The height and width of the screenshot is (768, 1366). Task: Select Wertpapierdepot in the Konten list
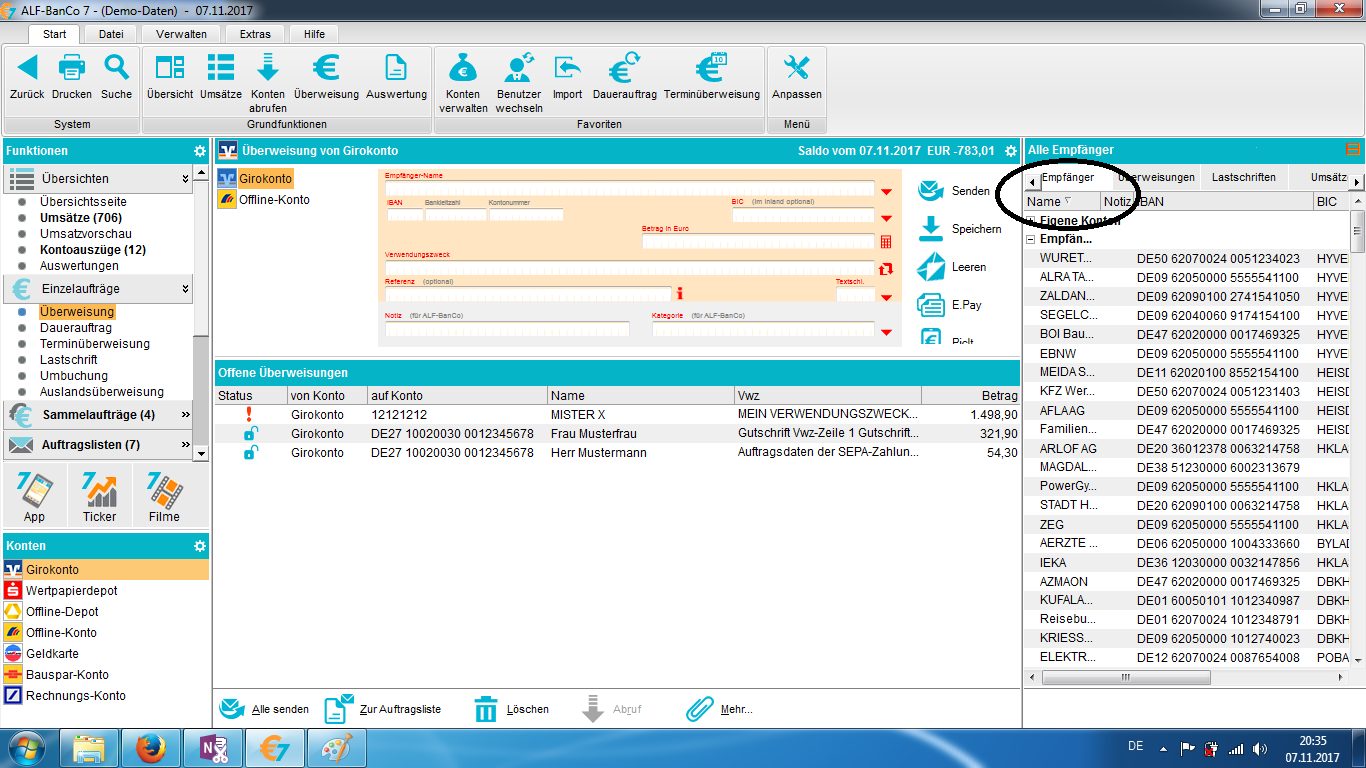click(105, 591)
